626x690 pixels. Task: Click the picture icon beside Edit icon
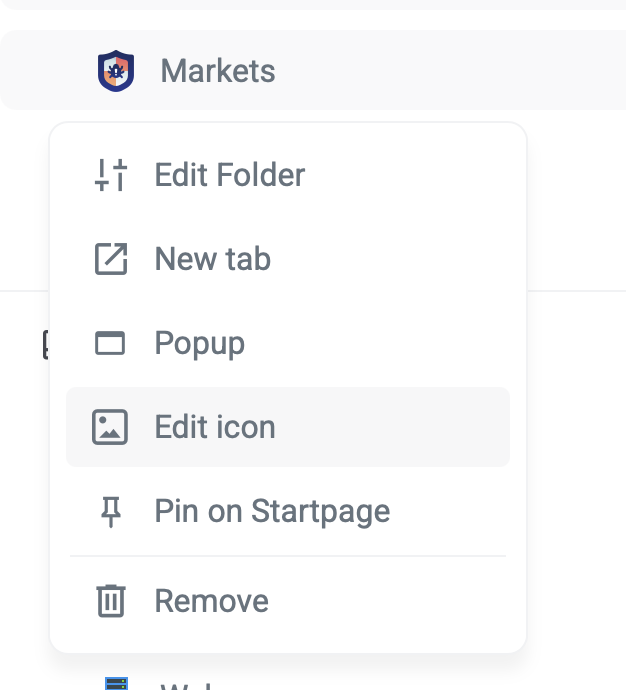click(x=110, y=427)
